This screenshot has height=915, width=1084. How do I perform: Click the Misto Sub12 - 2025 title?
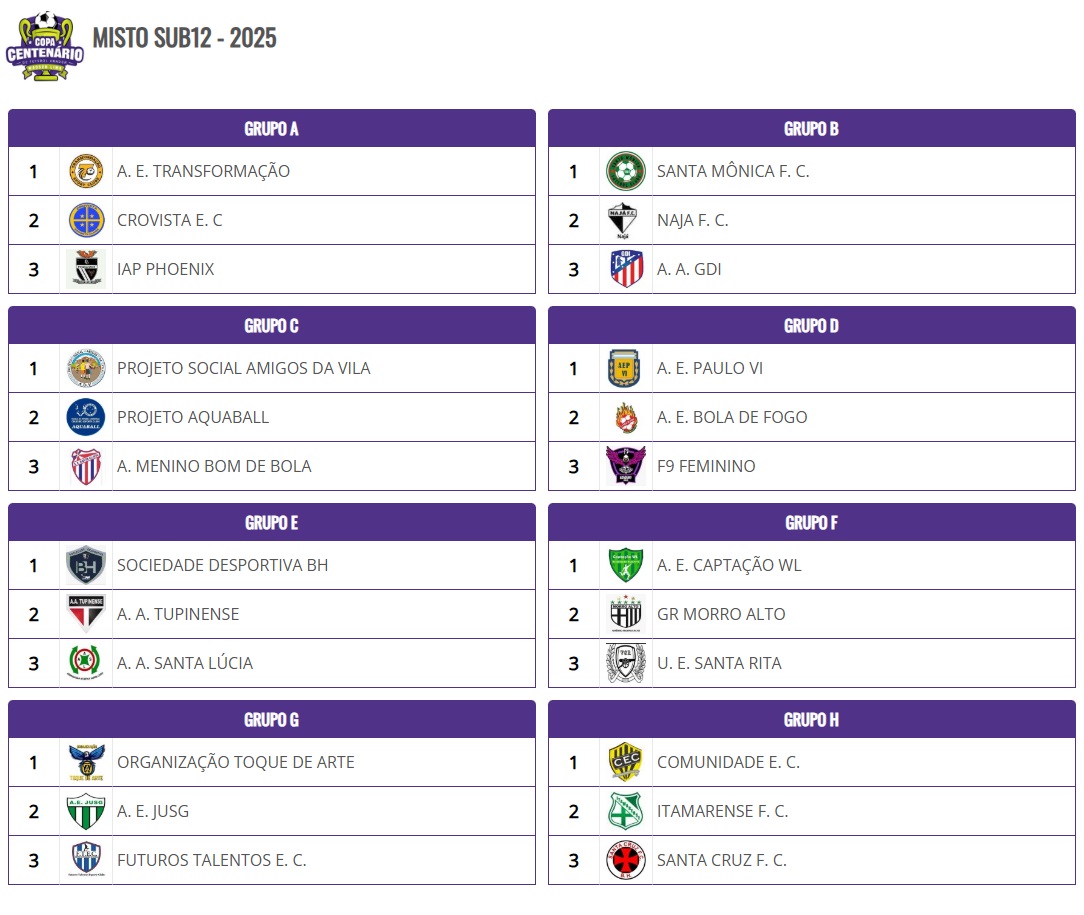click(185, 38)
